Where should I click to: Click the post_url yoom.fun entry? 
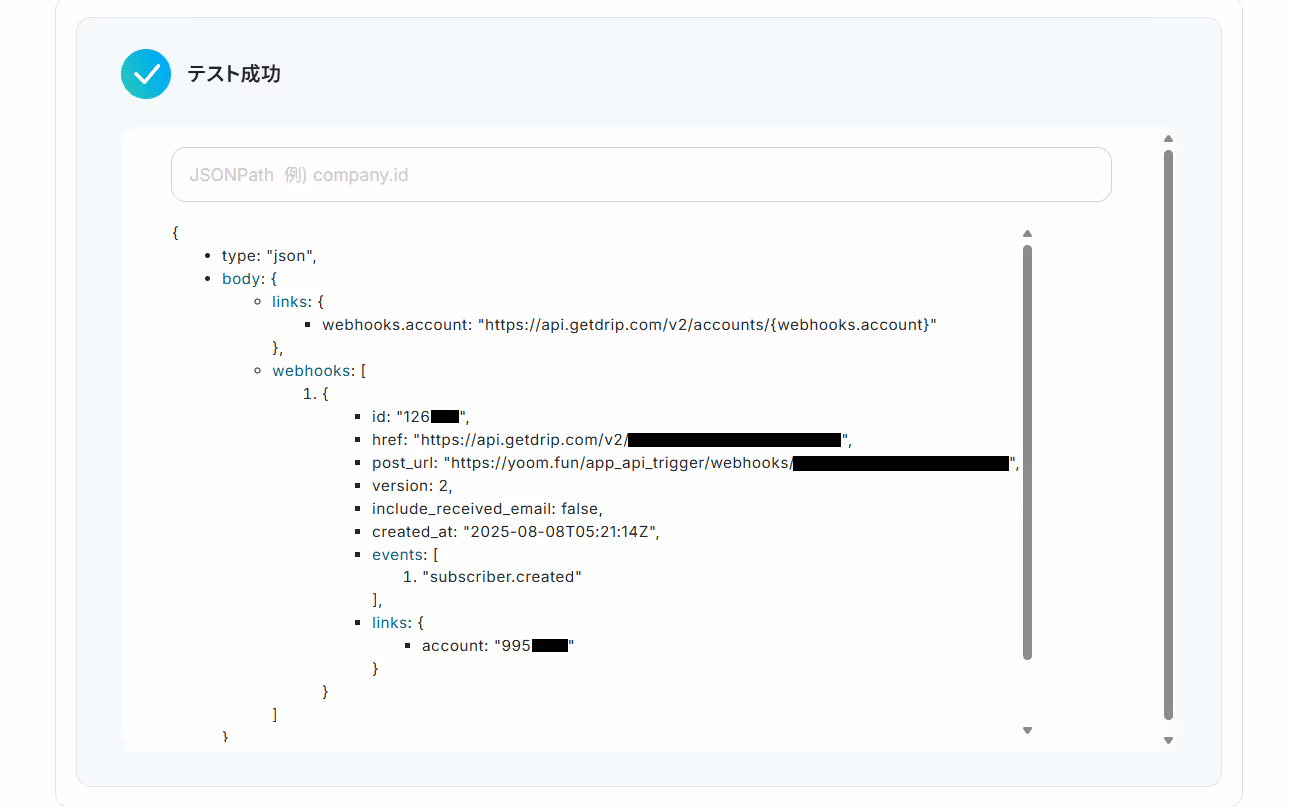[696, 463]
